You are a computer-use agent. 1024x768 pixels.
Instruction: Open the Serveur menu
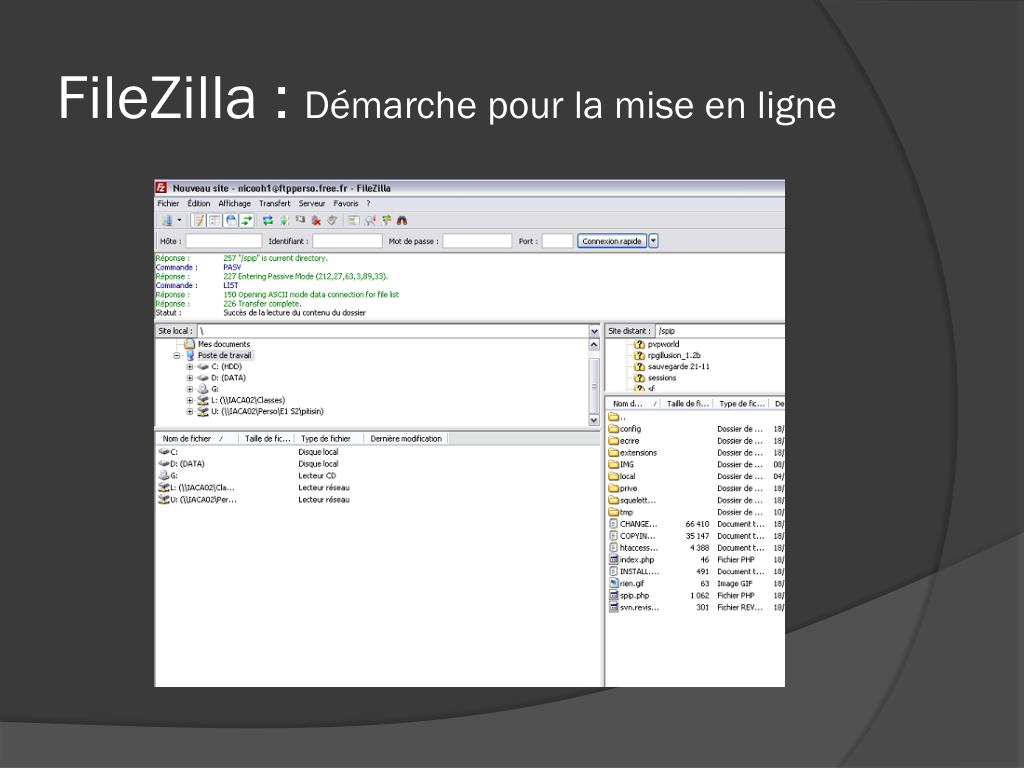312,204
